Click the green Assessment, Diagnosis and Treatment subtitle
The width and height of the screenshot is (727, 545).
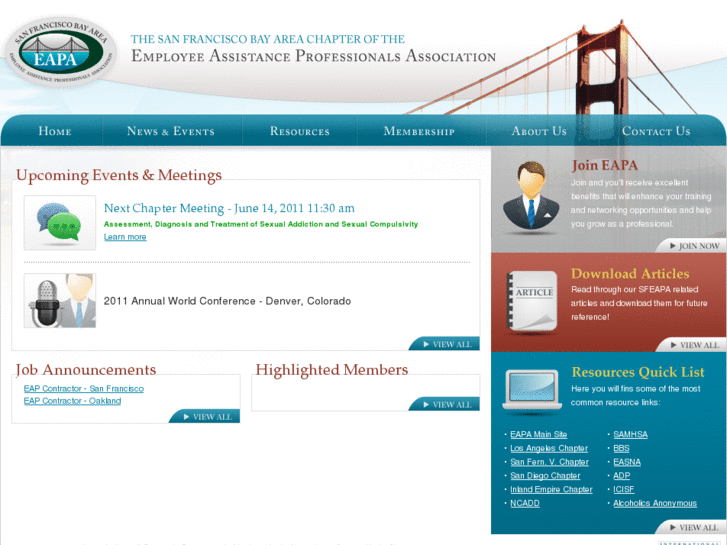[261, 224]
